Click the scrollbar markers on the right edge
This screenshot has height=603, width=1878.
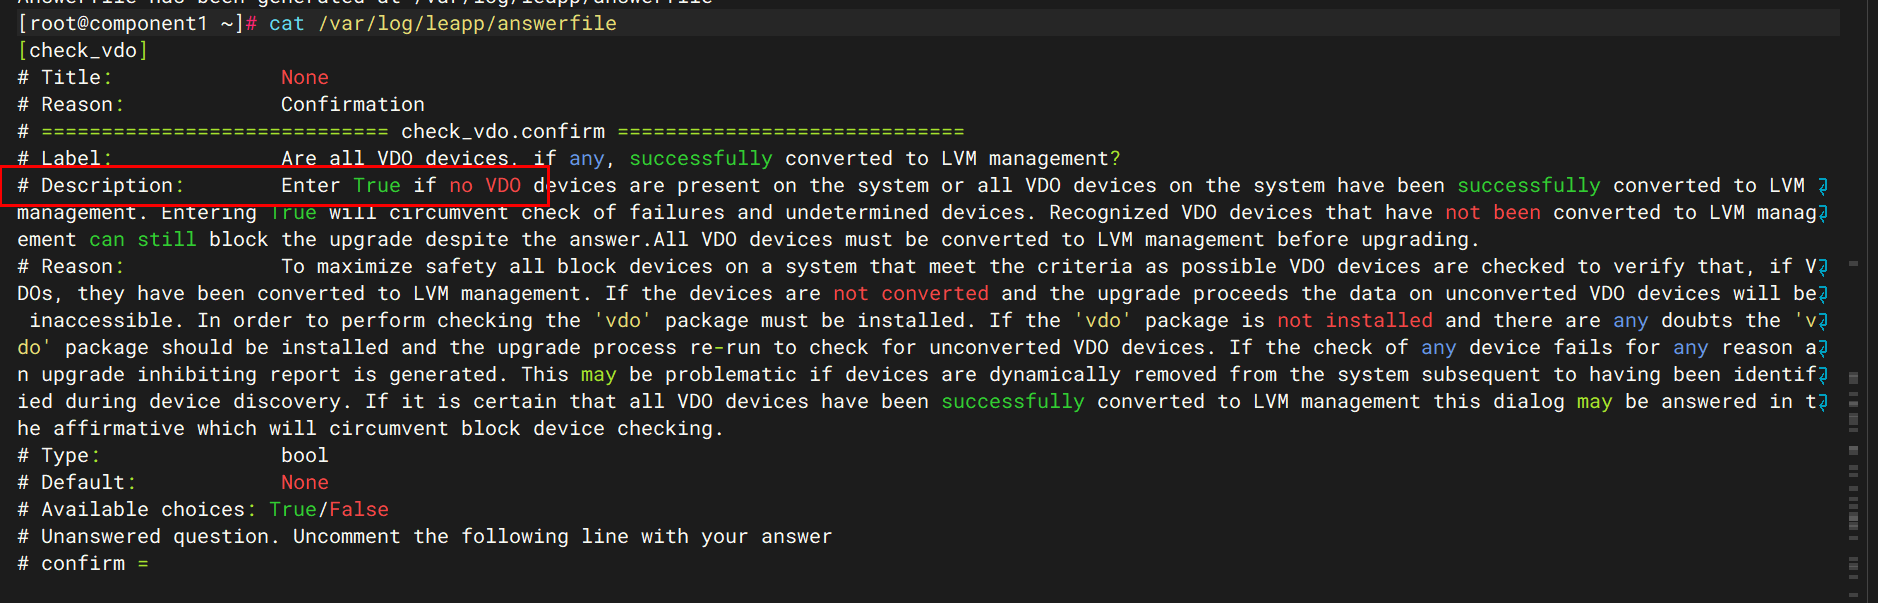pyautogui.click(x=1853, y=450)
